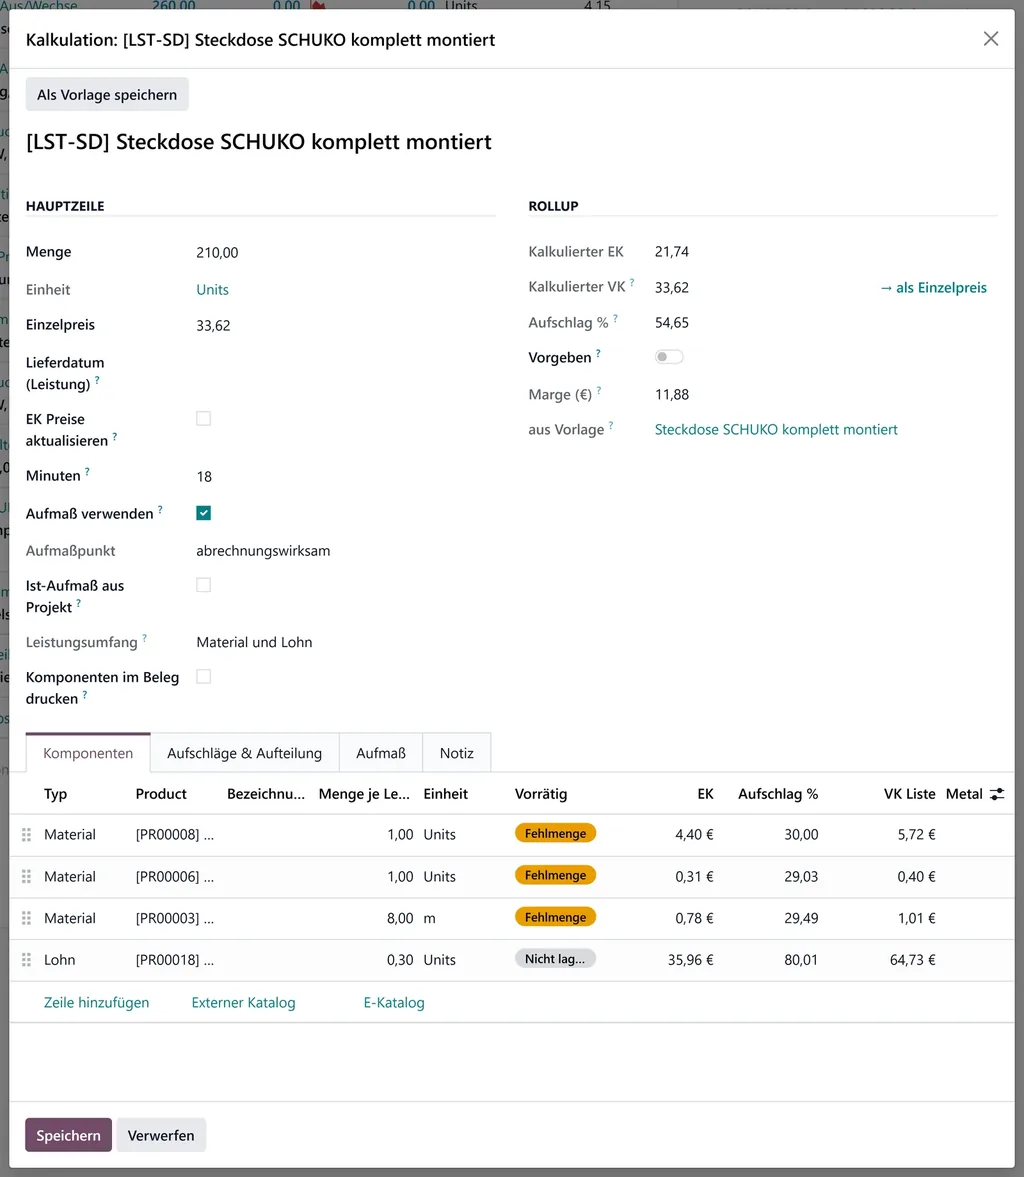This screenshot has width=1024, height=1177.
Task: Grab the drag handle of the PR00006 row
Action: pos(26,877)
